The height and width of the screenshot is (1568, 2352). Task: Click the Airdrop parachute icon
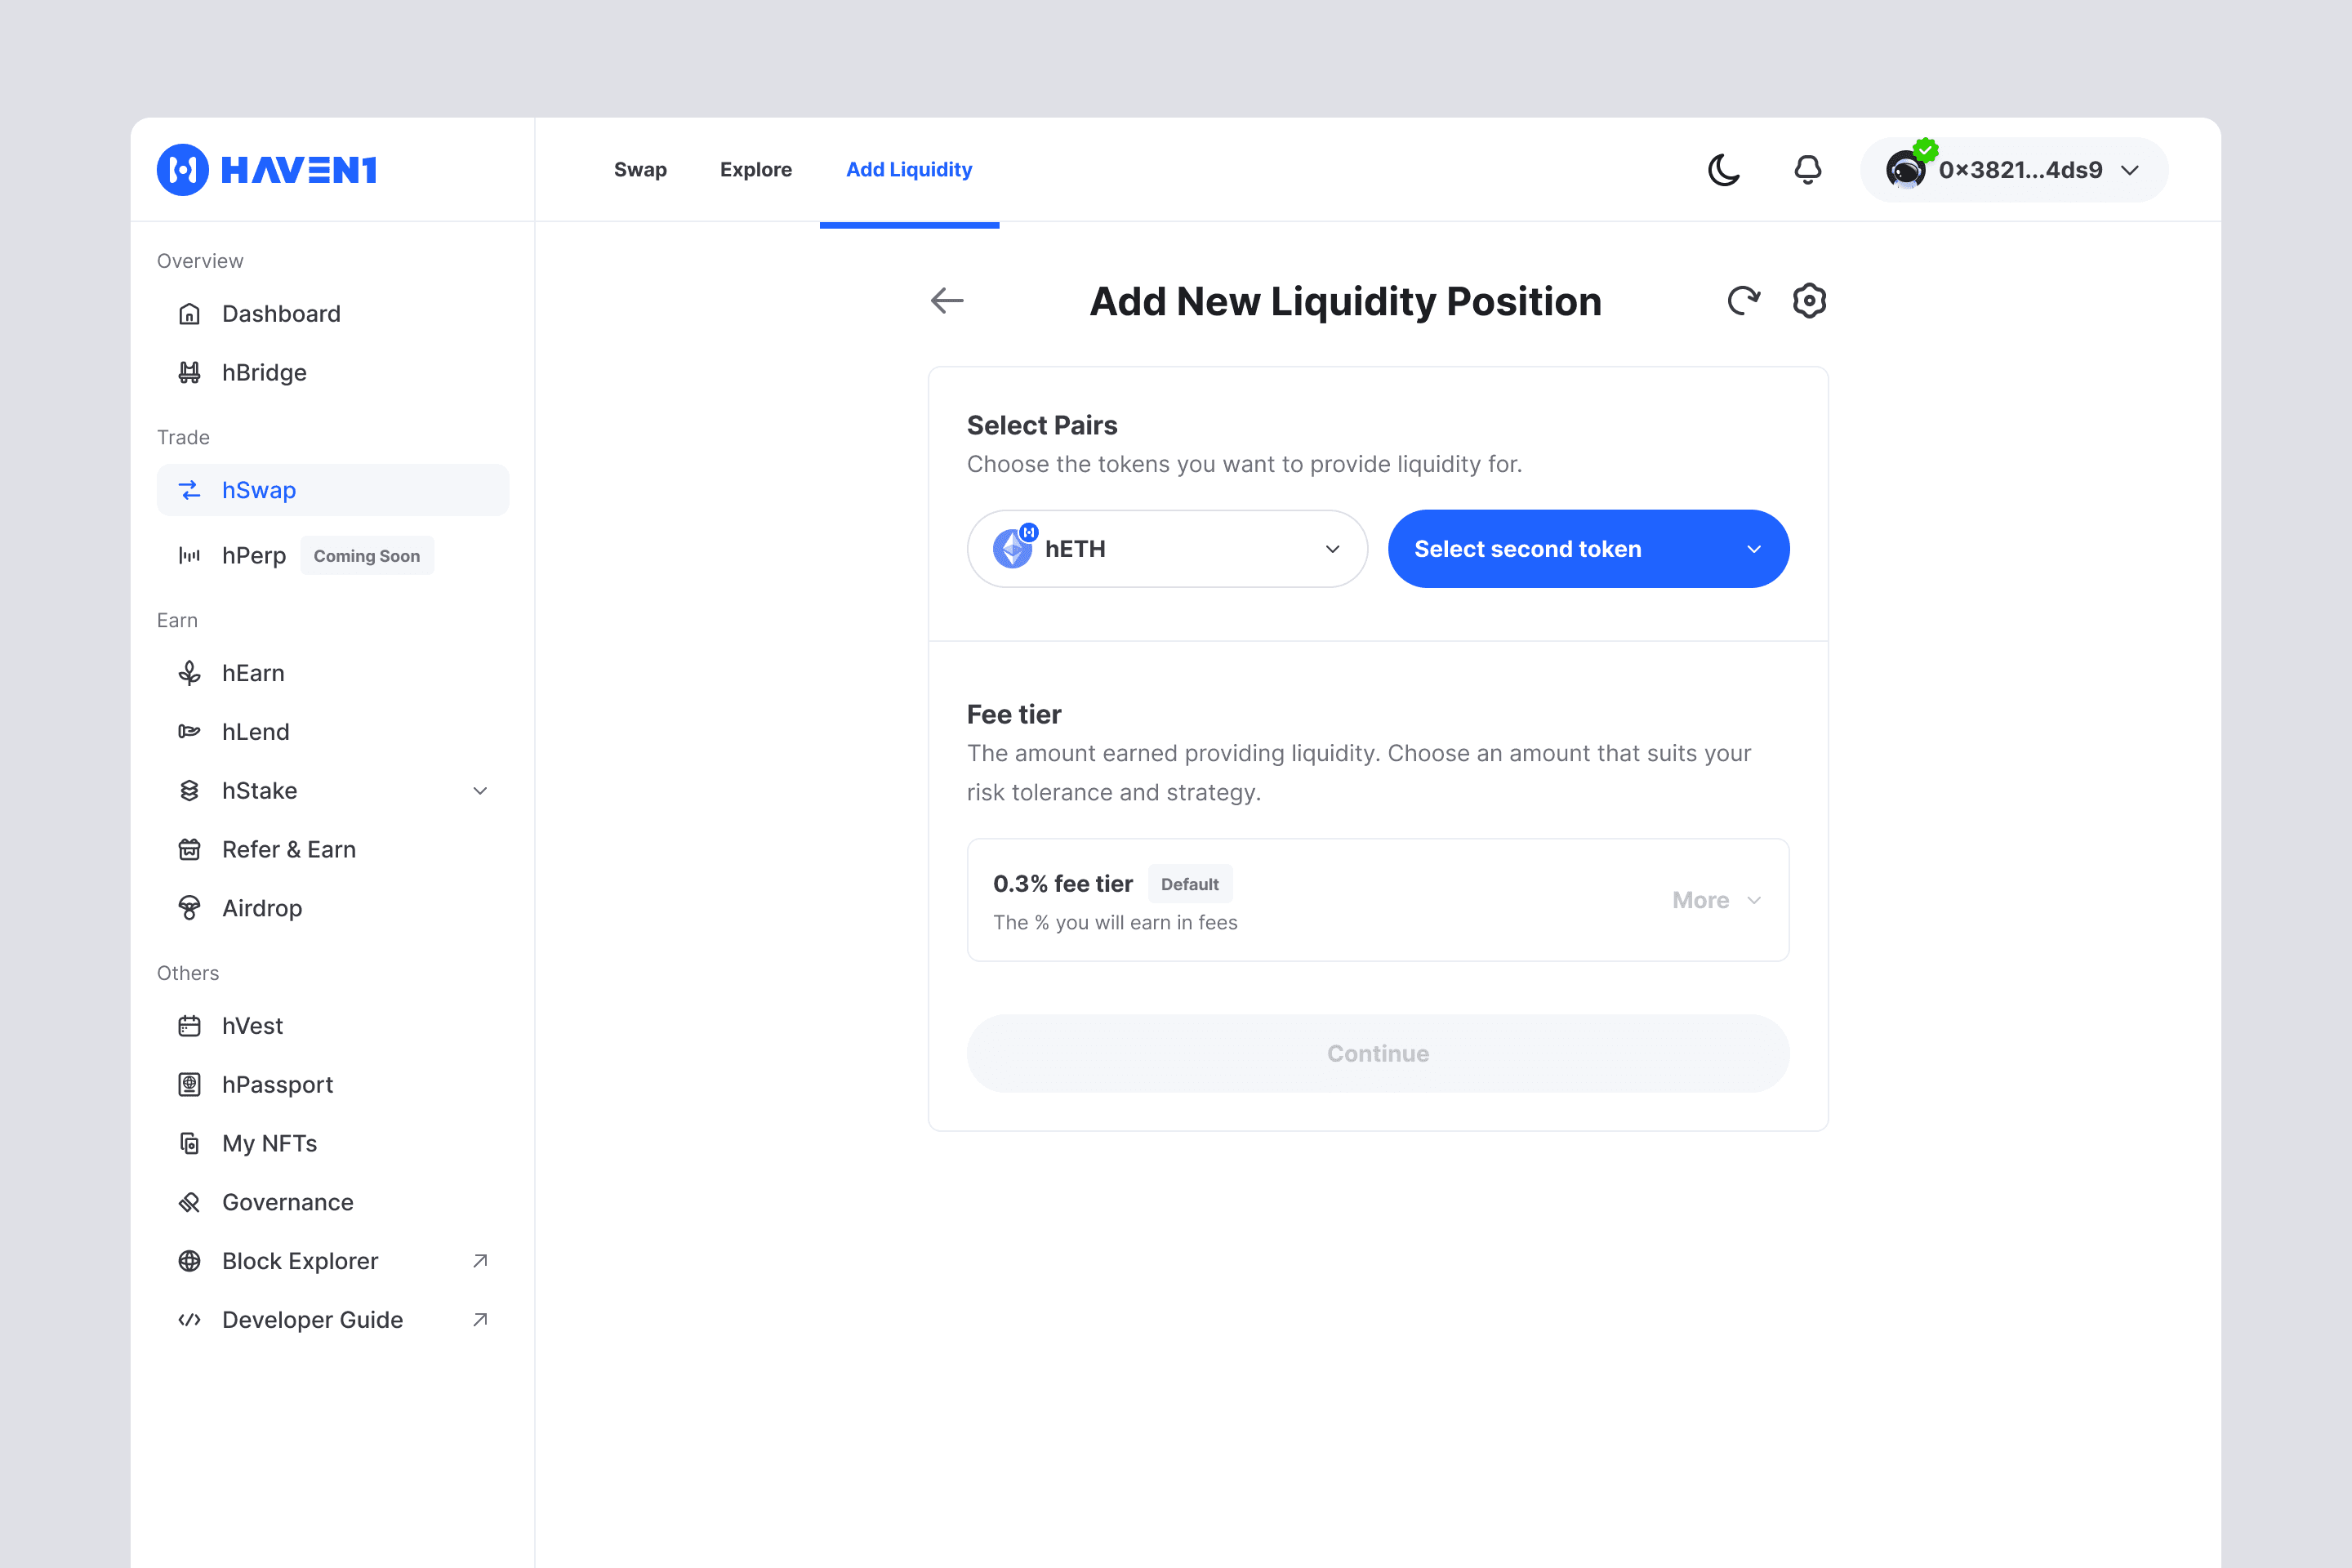189,908
